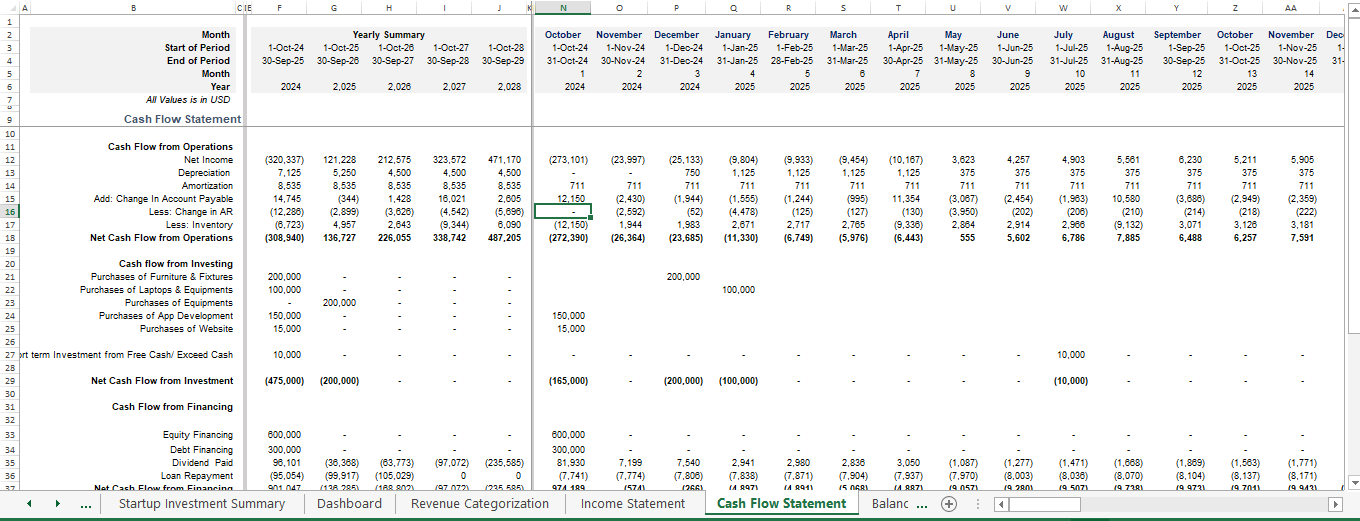Image resolution: width=1360 pixels, height=521 pixels.
Task: Click the Cash Flow Statement heading cell
Action: click(x=183, y=119)
